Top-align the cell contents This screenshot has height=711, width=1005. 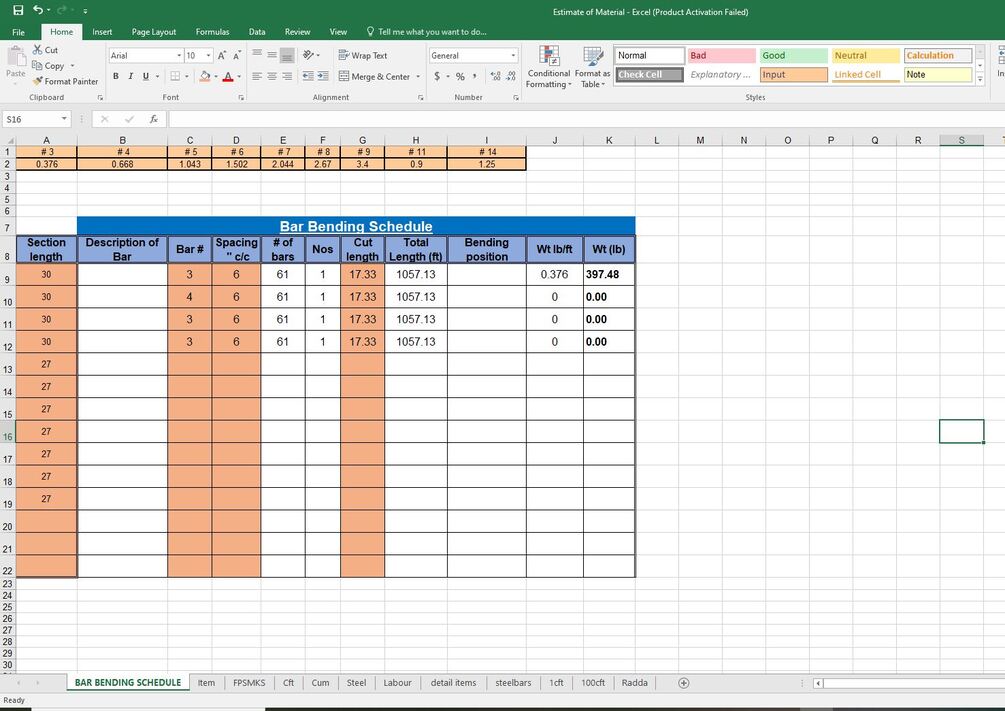257,56
